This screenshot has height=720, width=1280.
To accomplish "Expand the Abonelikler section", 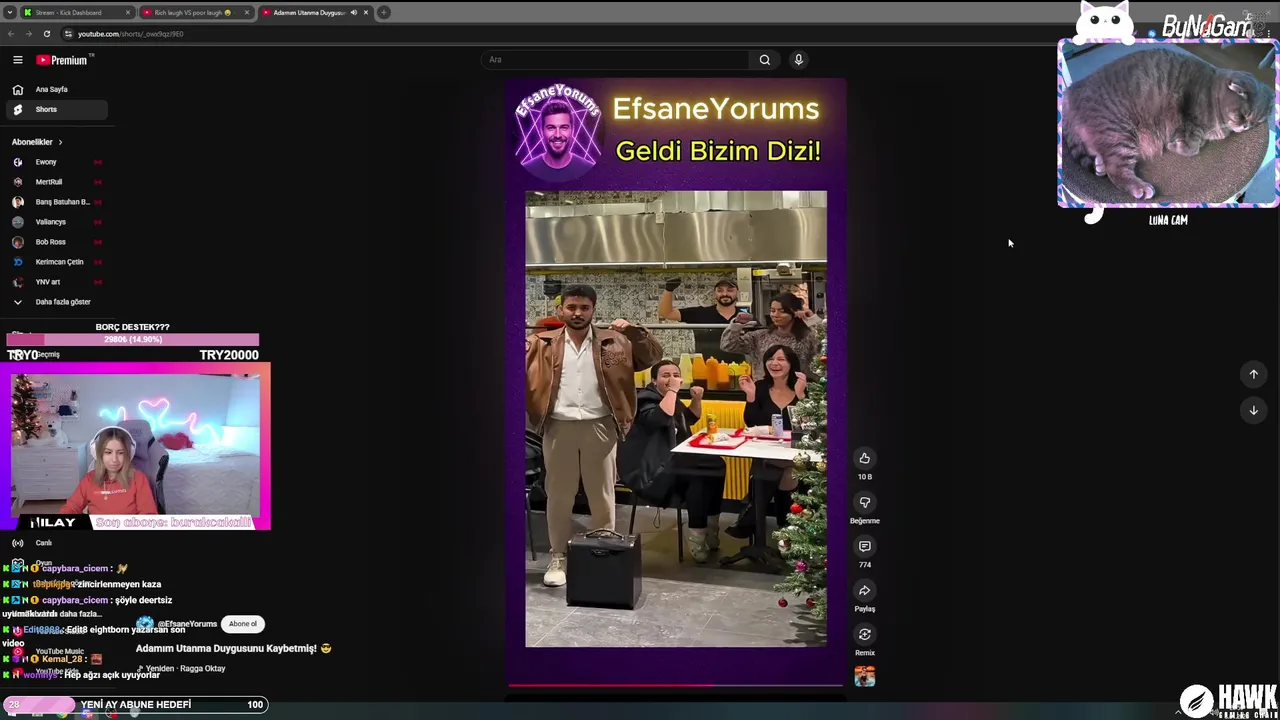I will point(37,142).
